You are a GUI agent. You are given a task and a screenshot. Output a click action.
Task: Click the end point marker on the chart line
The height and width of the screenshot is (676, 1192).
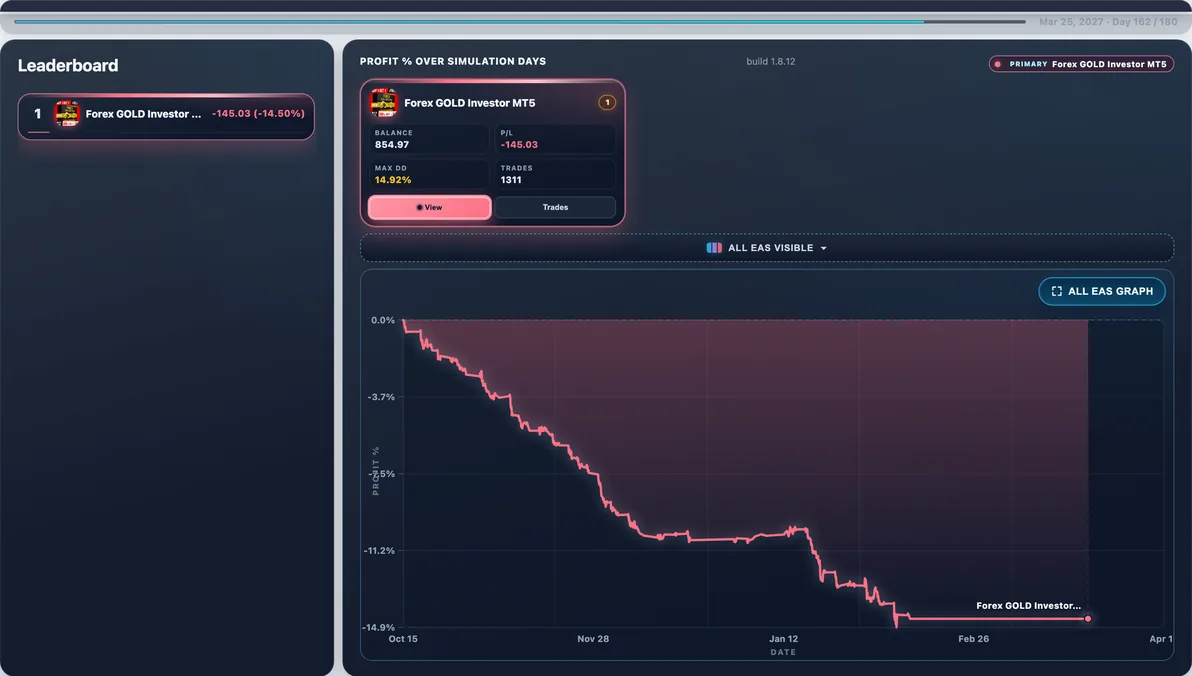[1088, 619]
